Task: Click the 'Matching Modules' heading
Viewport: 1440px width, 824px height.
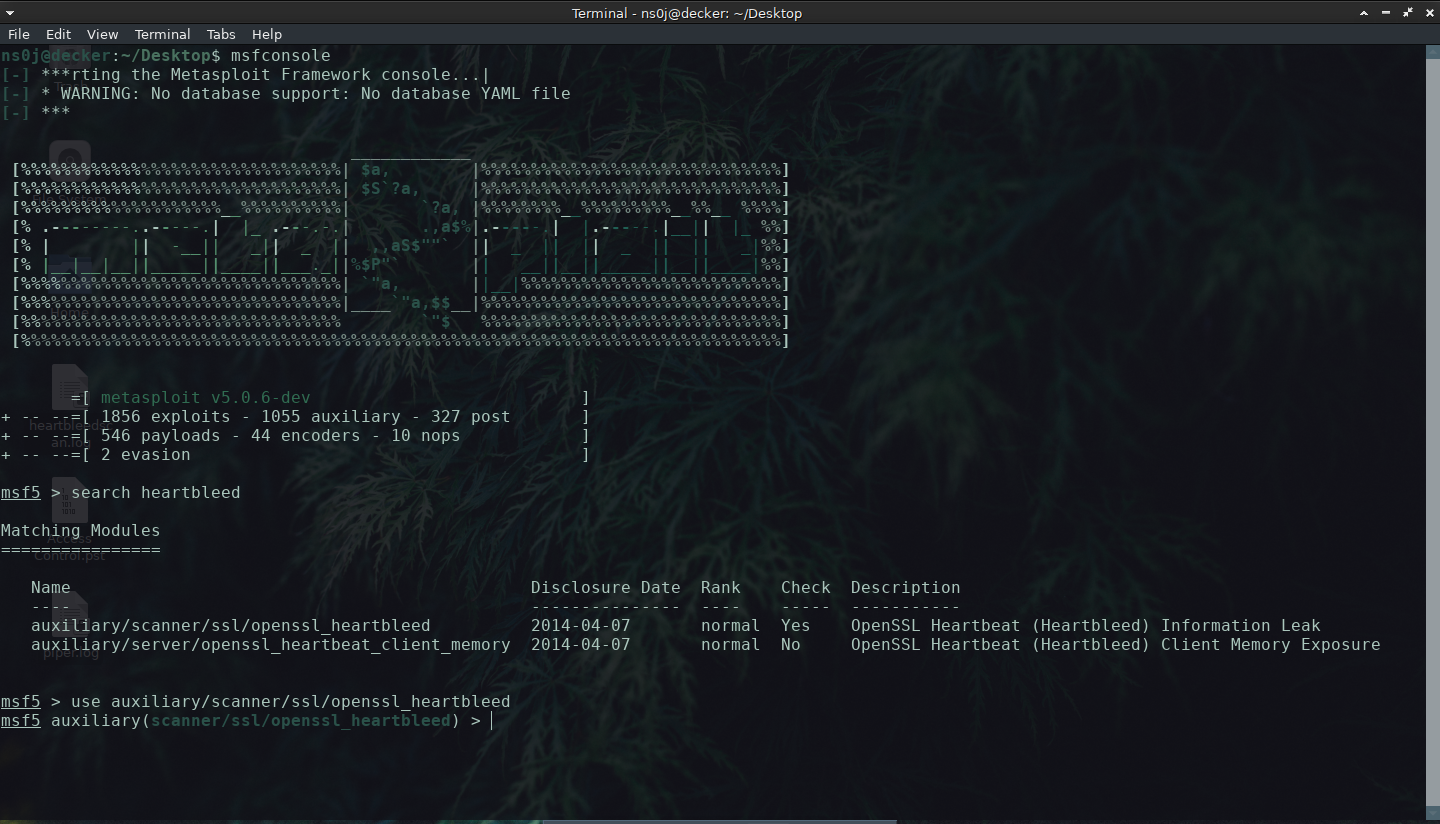Action: (80, 530)
